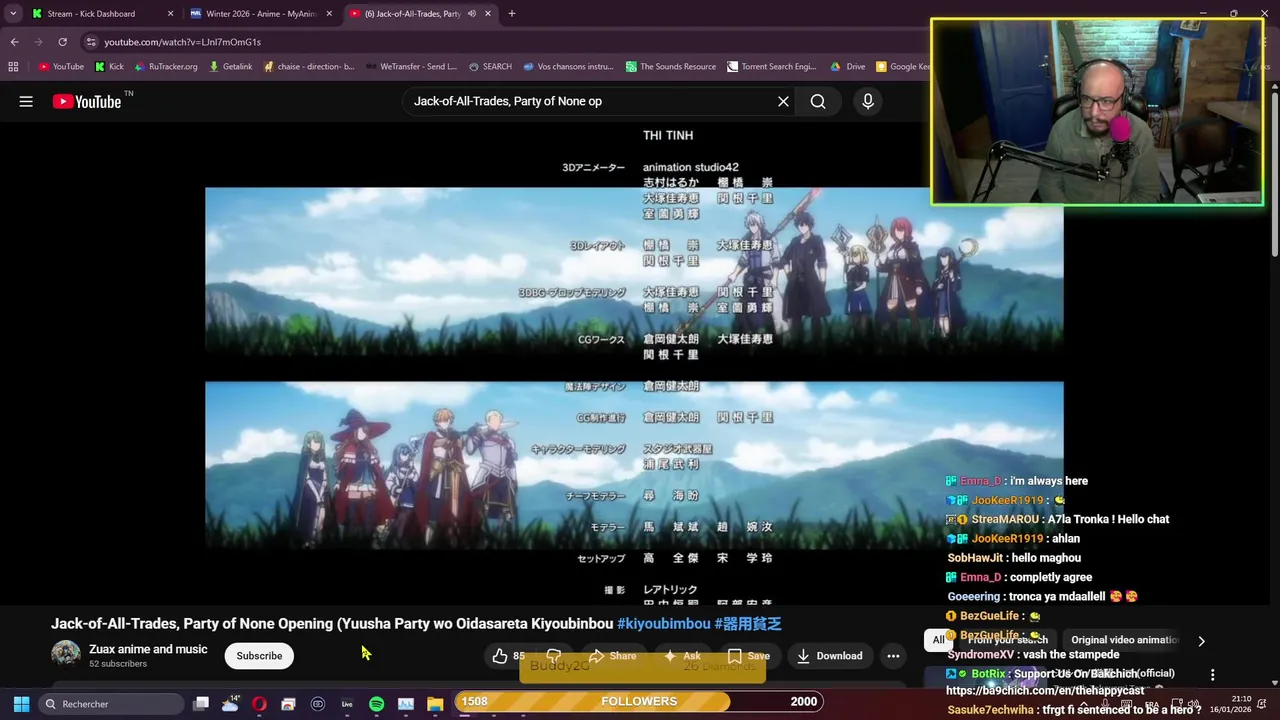Reload the current page

62,42
